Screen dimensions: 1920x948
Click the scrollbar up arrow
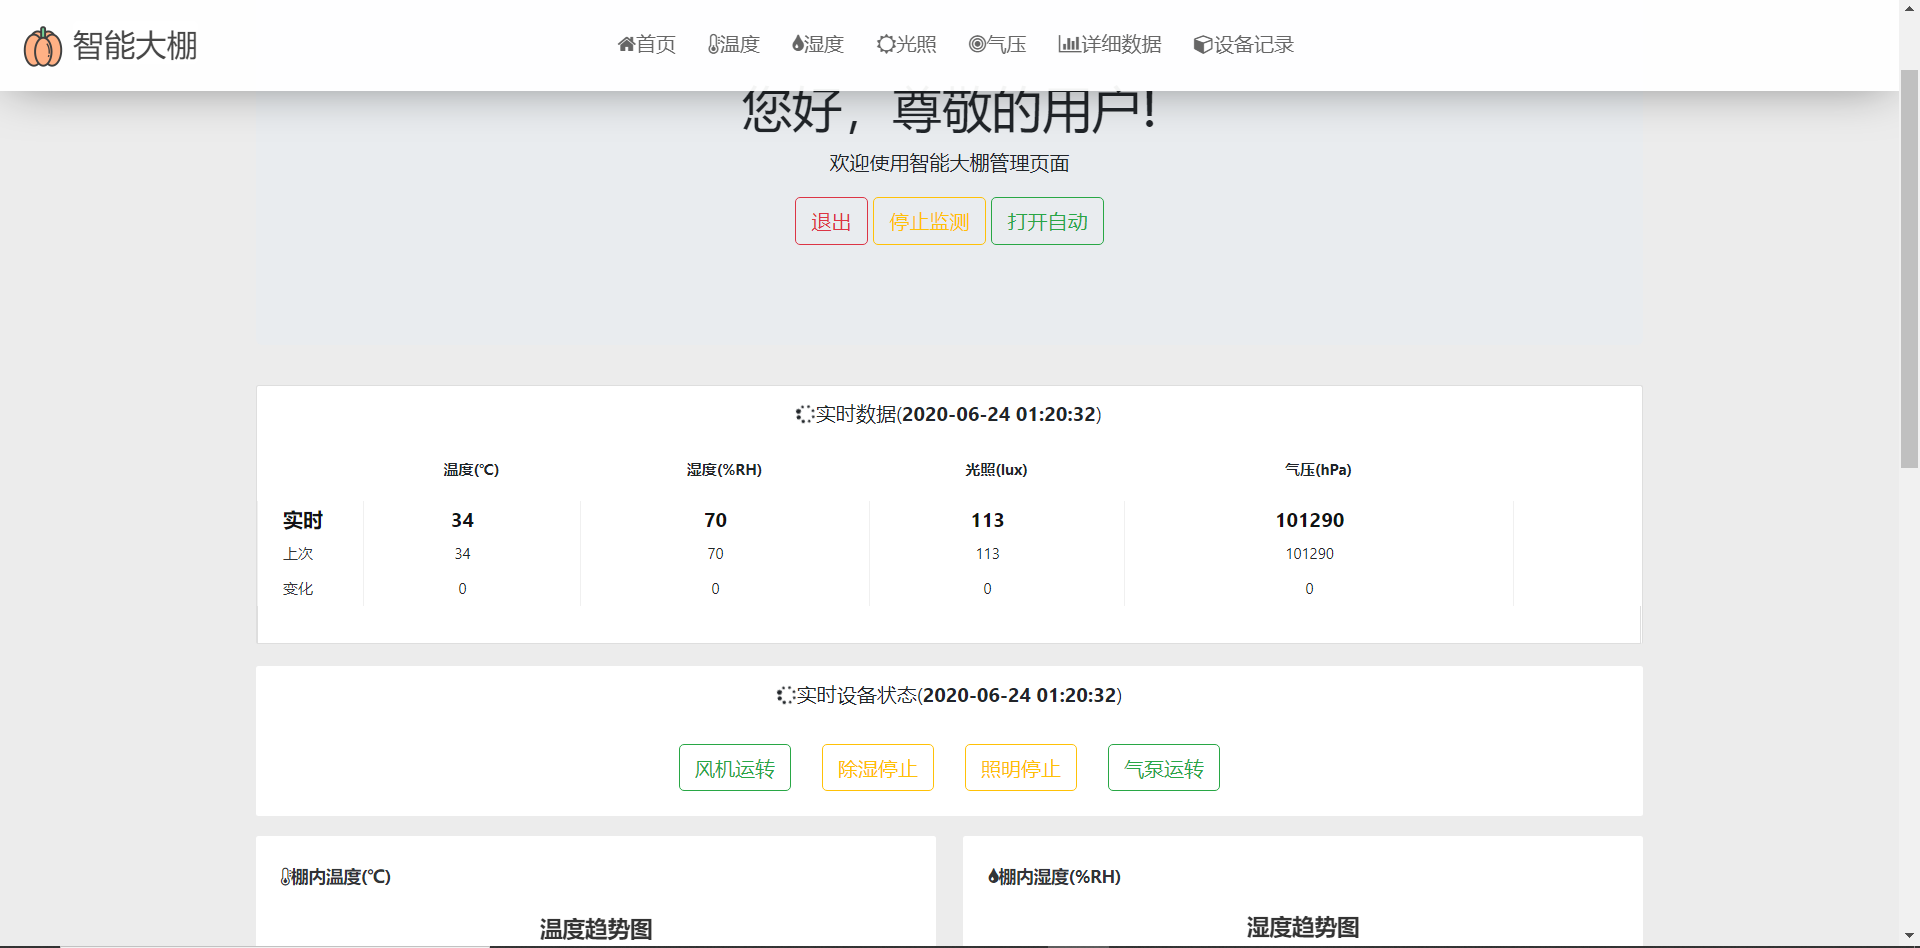click(1910, 9)
